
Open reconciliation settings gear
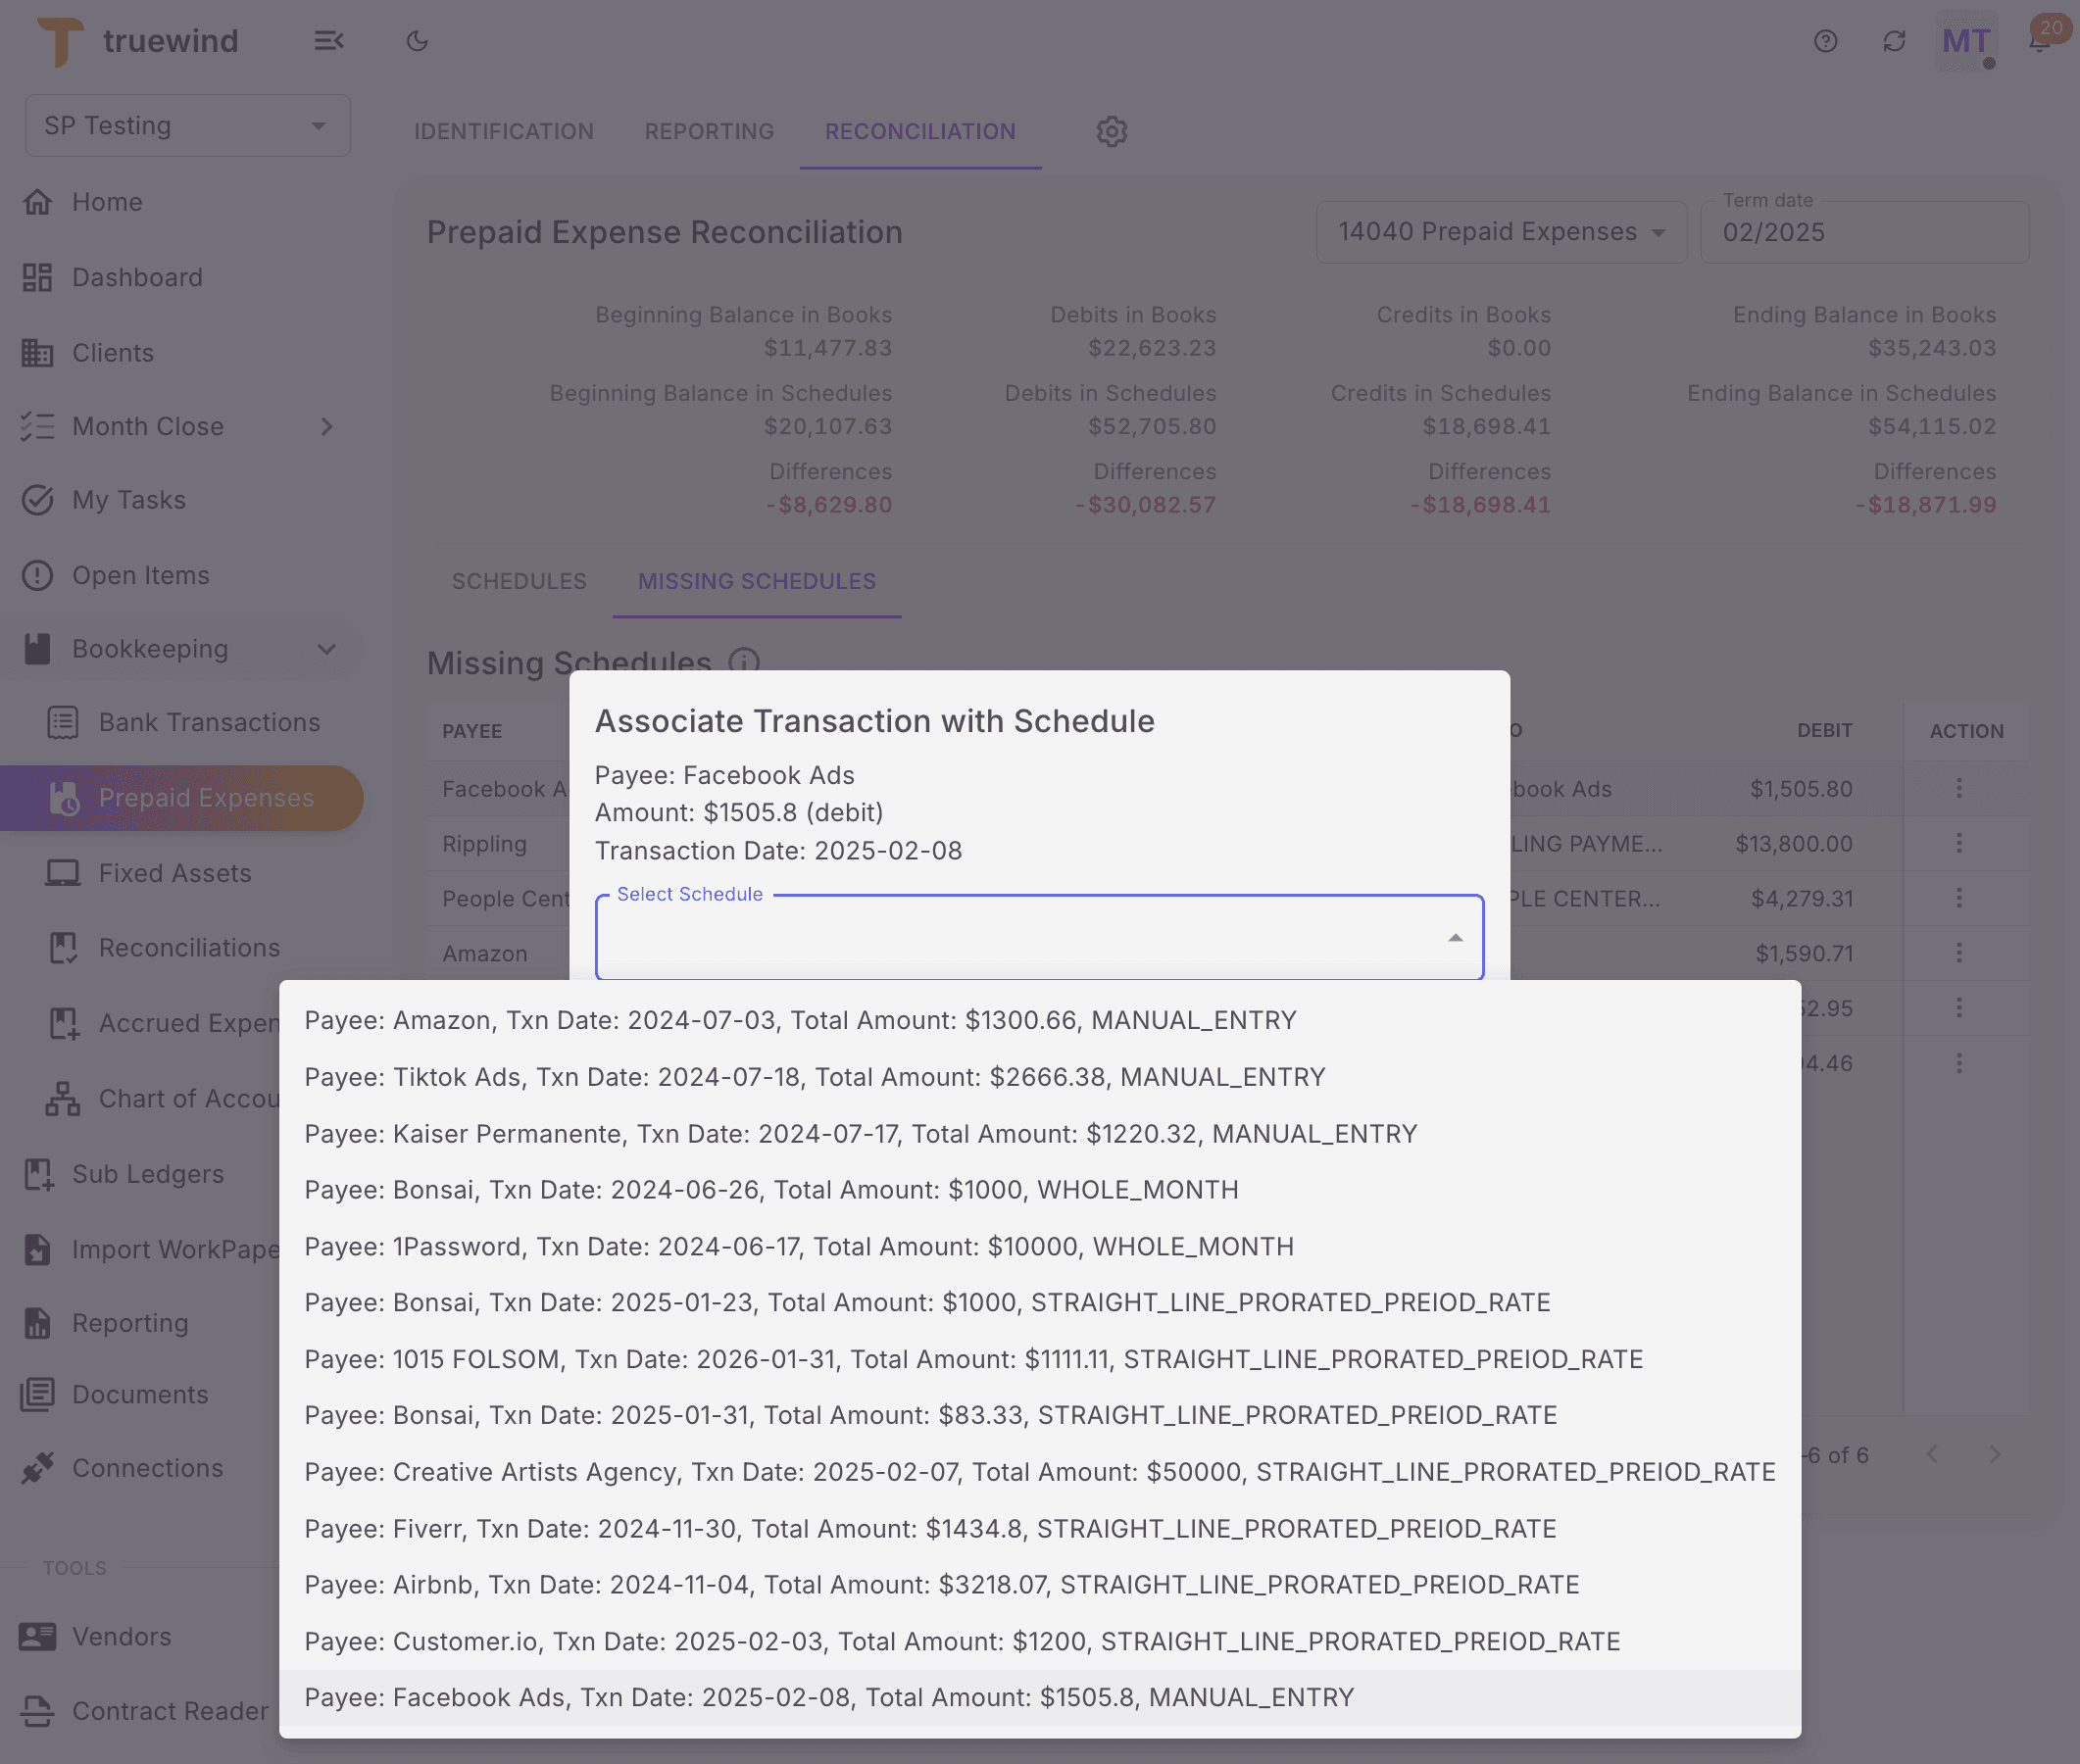point(1111,131)
